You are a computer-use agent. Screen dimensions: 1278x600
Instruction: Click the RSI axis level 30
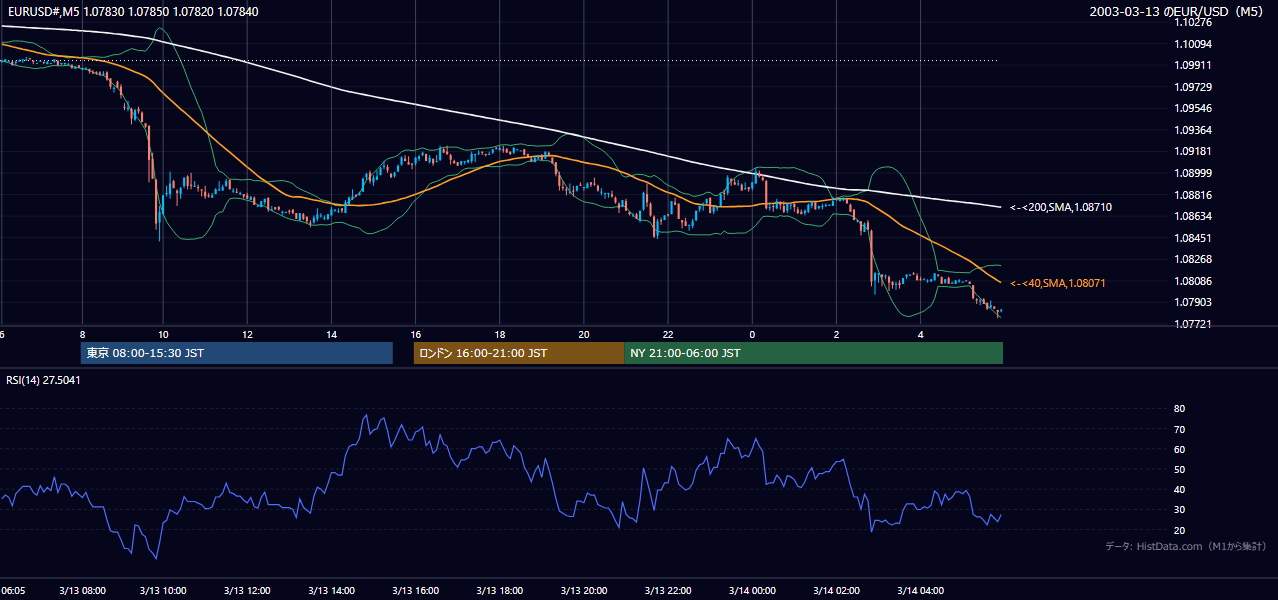click(1179, 510)
